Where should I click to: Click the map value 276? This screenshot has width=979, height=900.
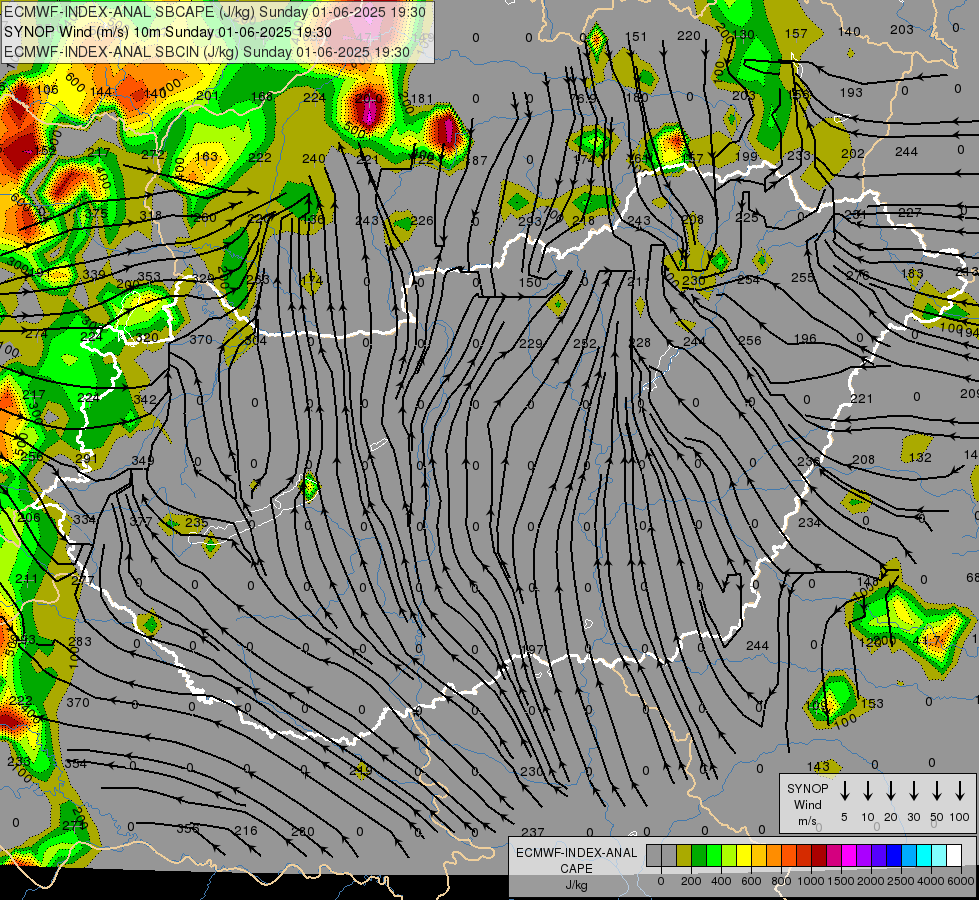[x=858, y=275]
